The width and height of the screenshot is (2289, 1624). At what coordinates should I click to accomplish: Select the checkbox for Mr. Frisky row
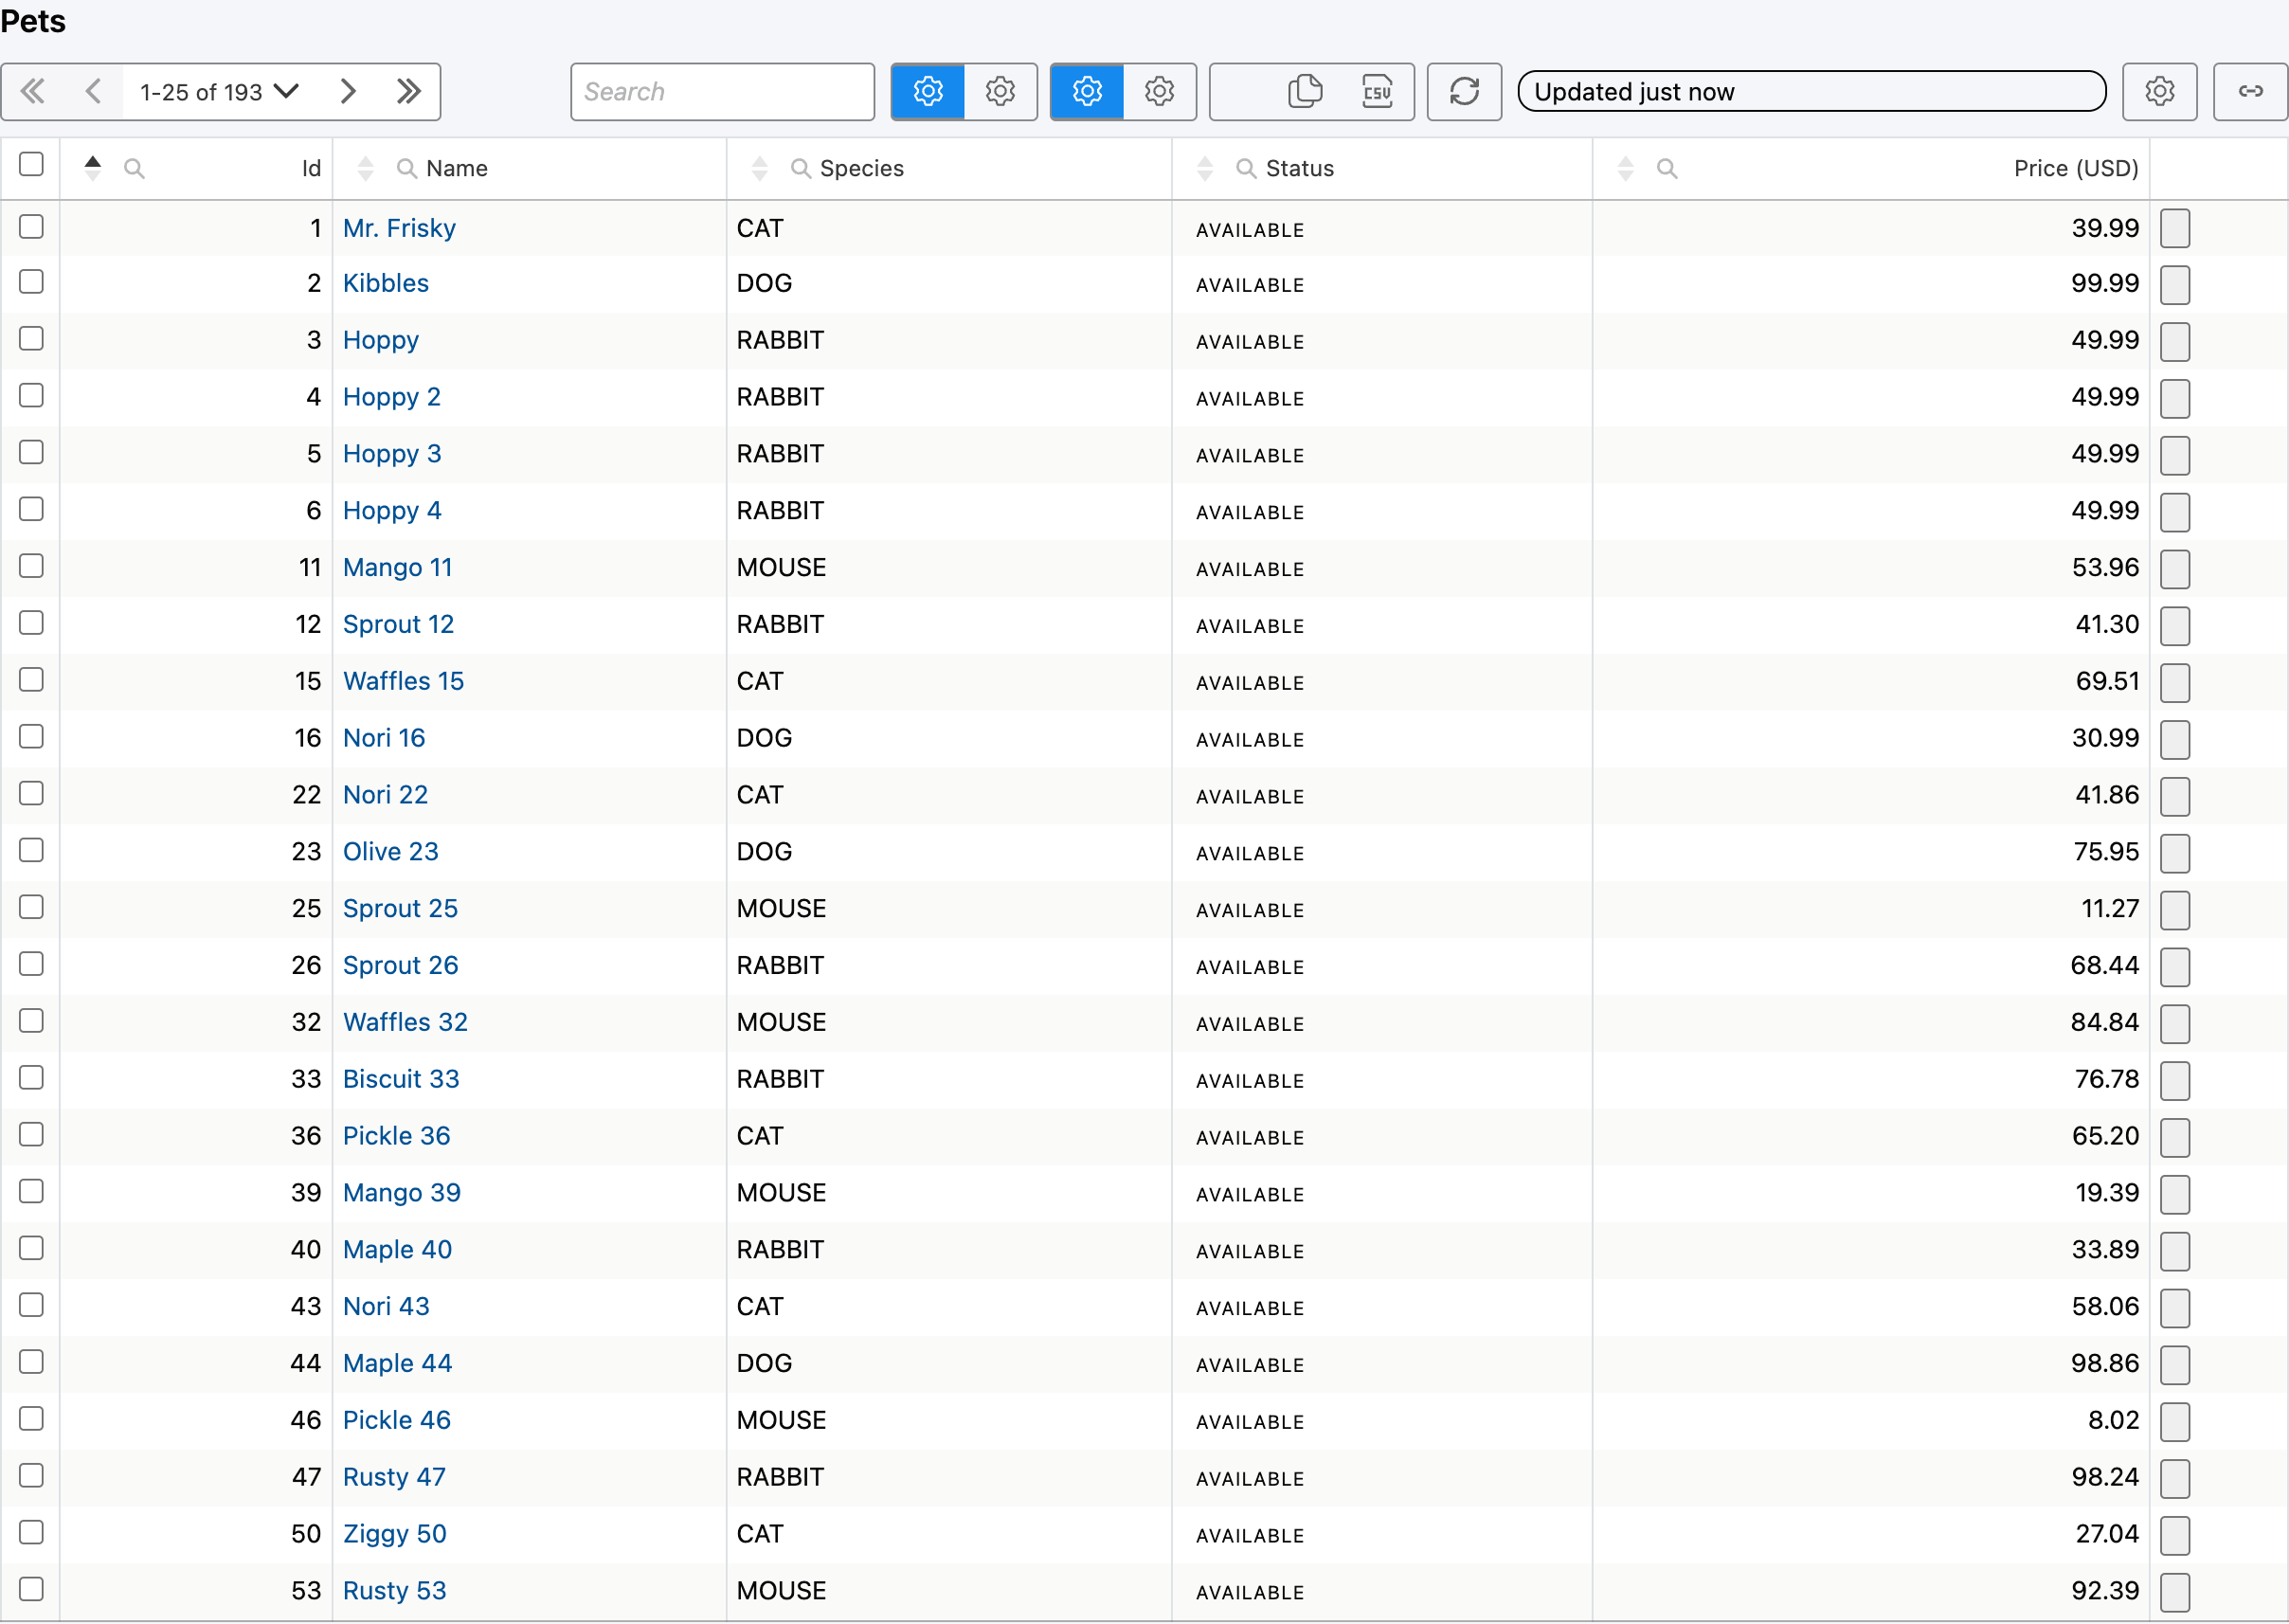(31, 227)
